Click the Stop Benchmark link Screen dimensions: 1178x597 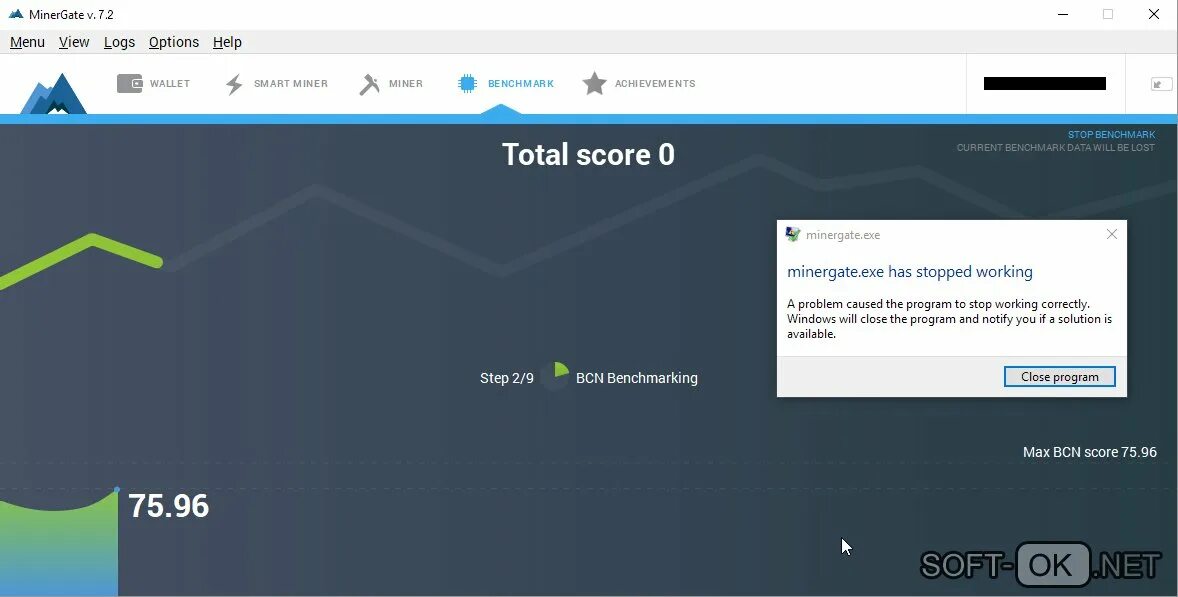point(1111,134)
